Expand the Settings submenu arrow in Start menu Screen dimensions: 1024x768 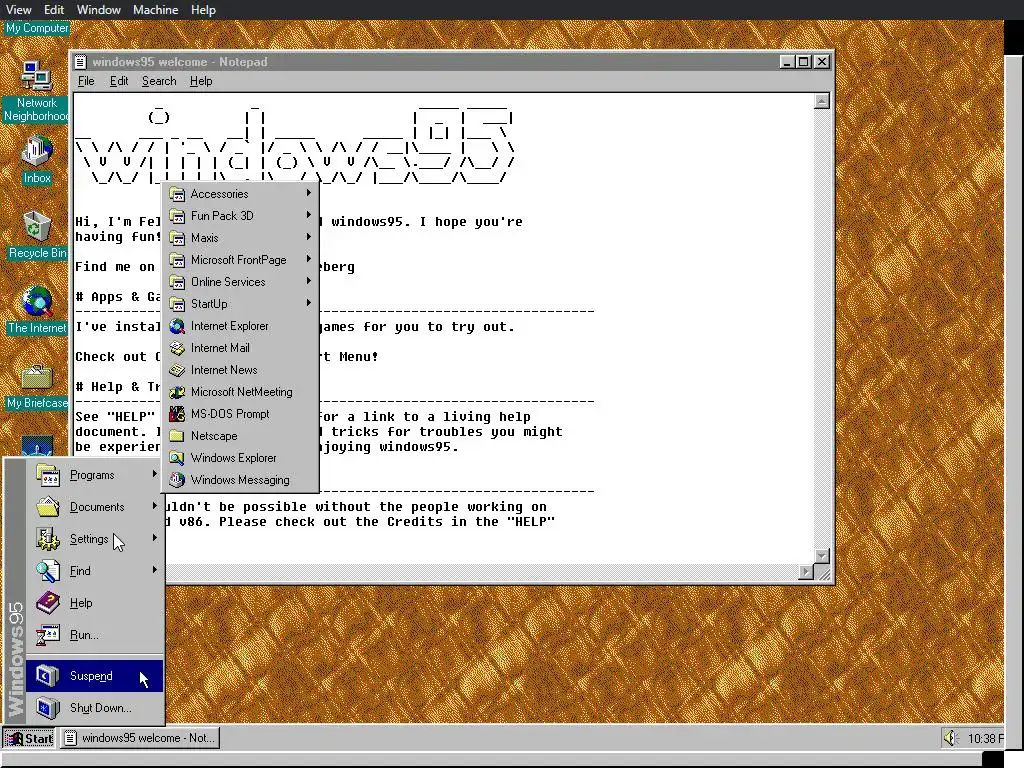[x=154, y=537]
